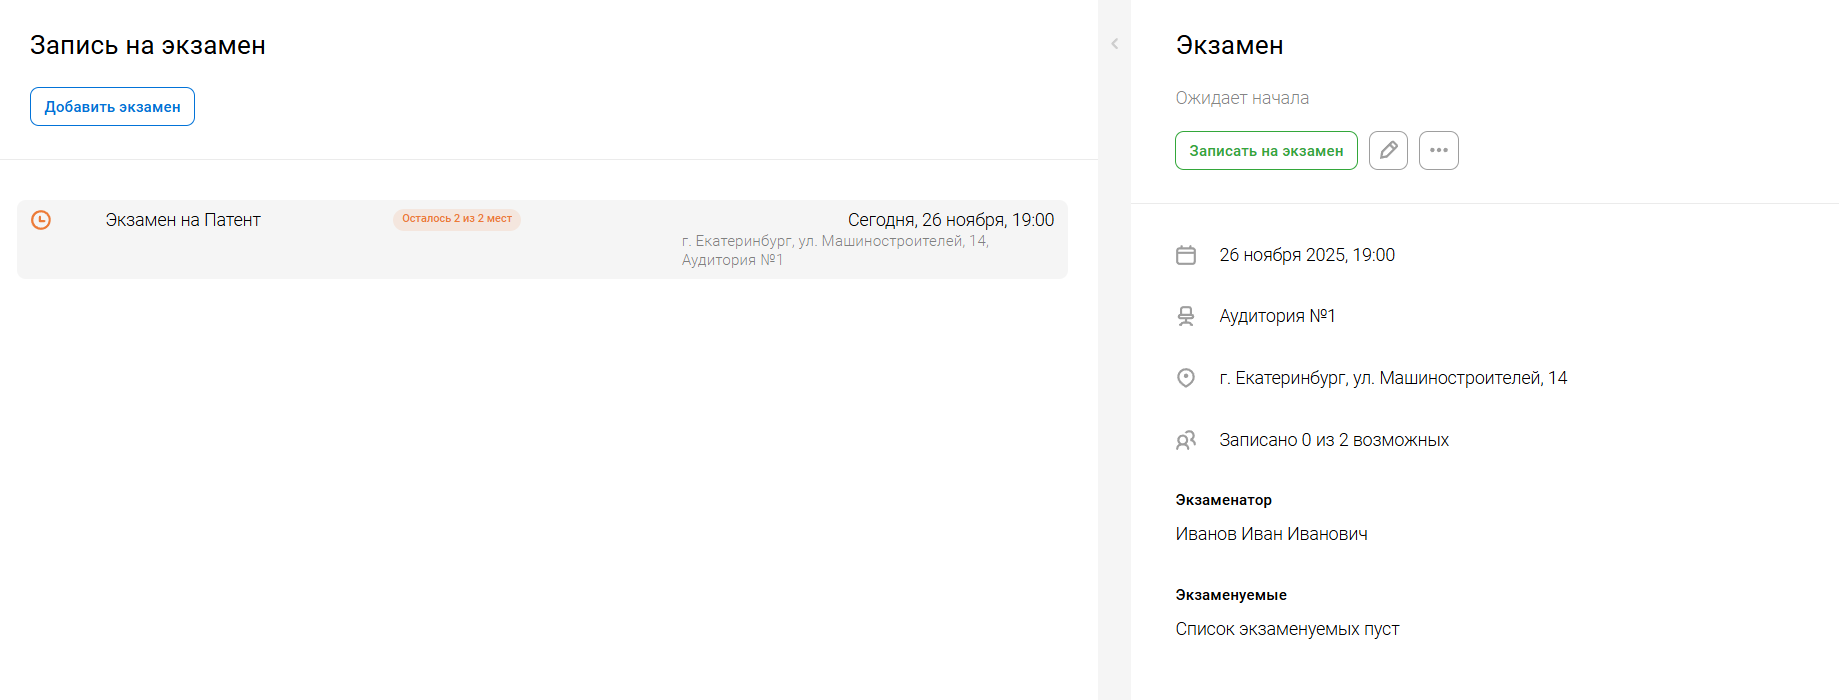
Task: Click the chair icon beside Аудитория №1
Action: pos(1186,316)
